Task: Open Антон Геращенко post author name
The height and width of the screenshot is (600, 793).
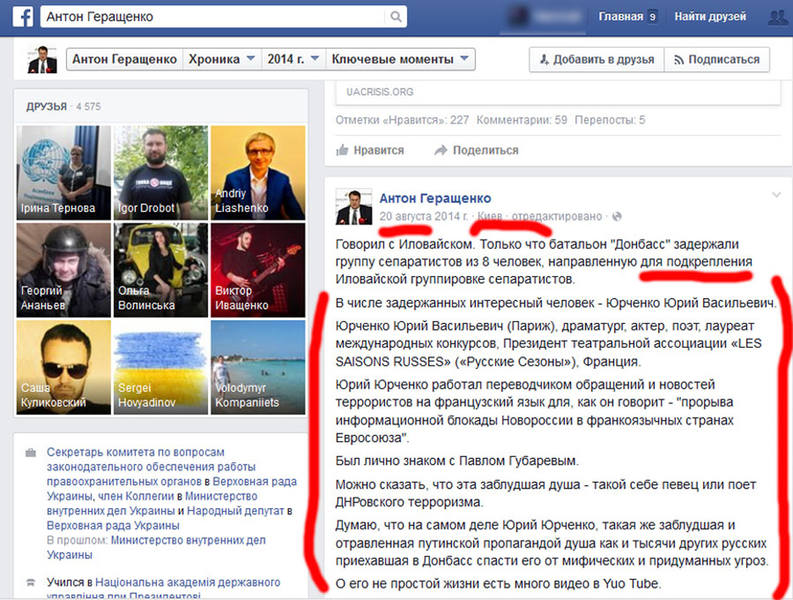Action: 435,198
